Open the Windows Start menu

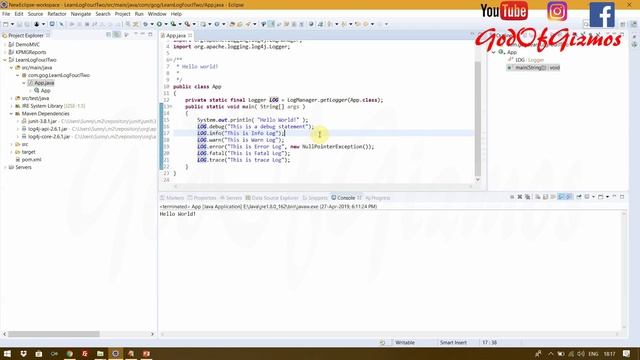[x=7, y=354]
